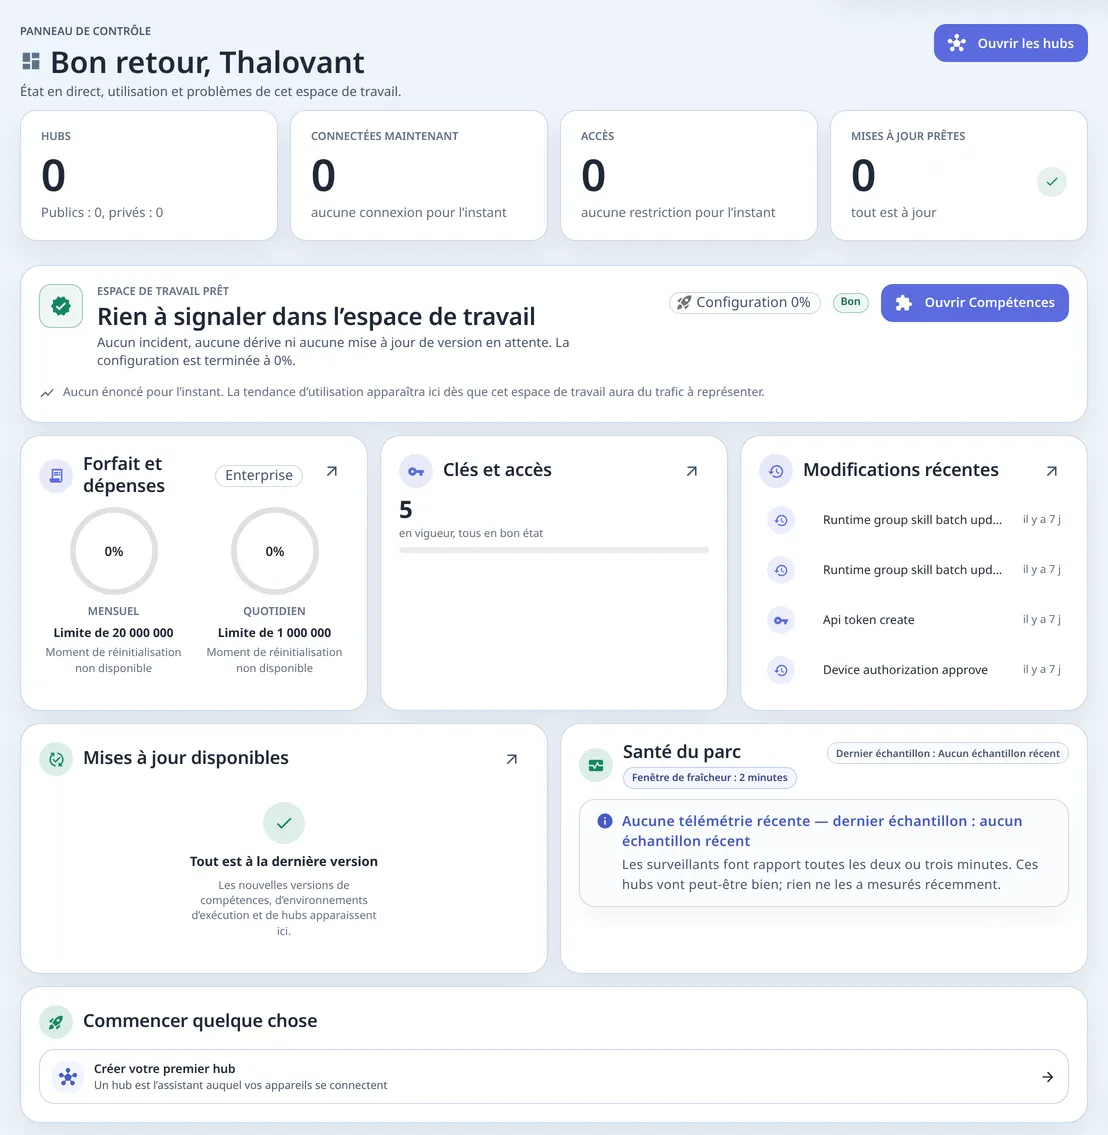Click the check circle above Tout est à la dernière version
Image resolution: width=1108 pixels, height=1135 pixels.
[284, 823]
